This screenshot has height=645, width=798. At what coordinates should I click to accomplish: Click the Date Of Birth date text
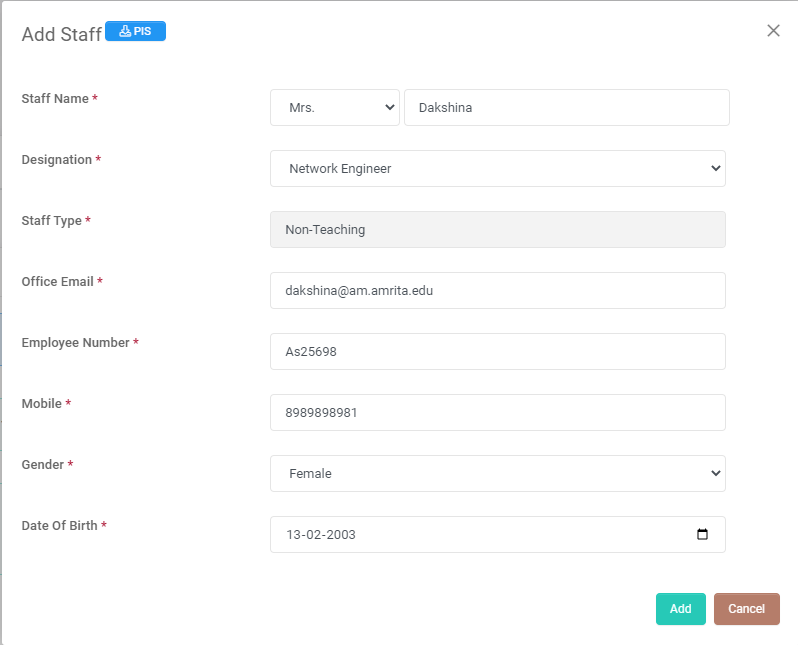pyautogui.click(x=321, y=535)
